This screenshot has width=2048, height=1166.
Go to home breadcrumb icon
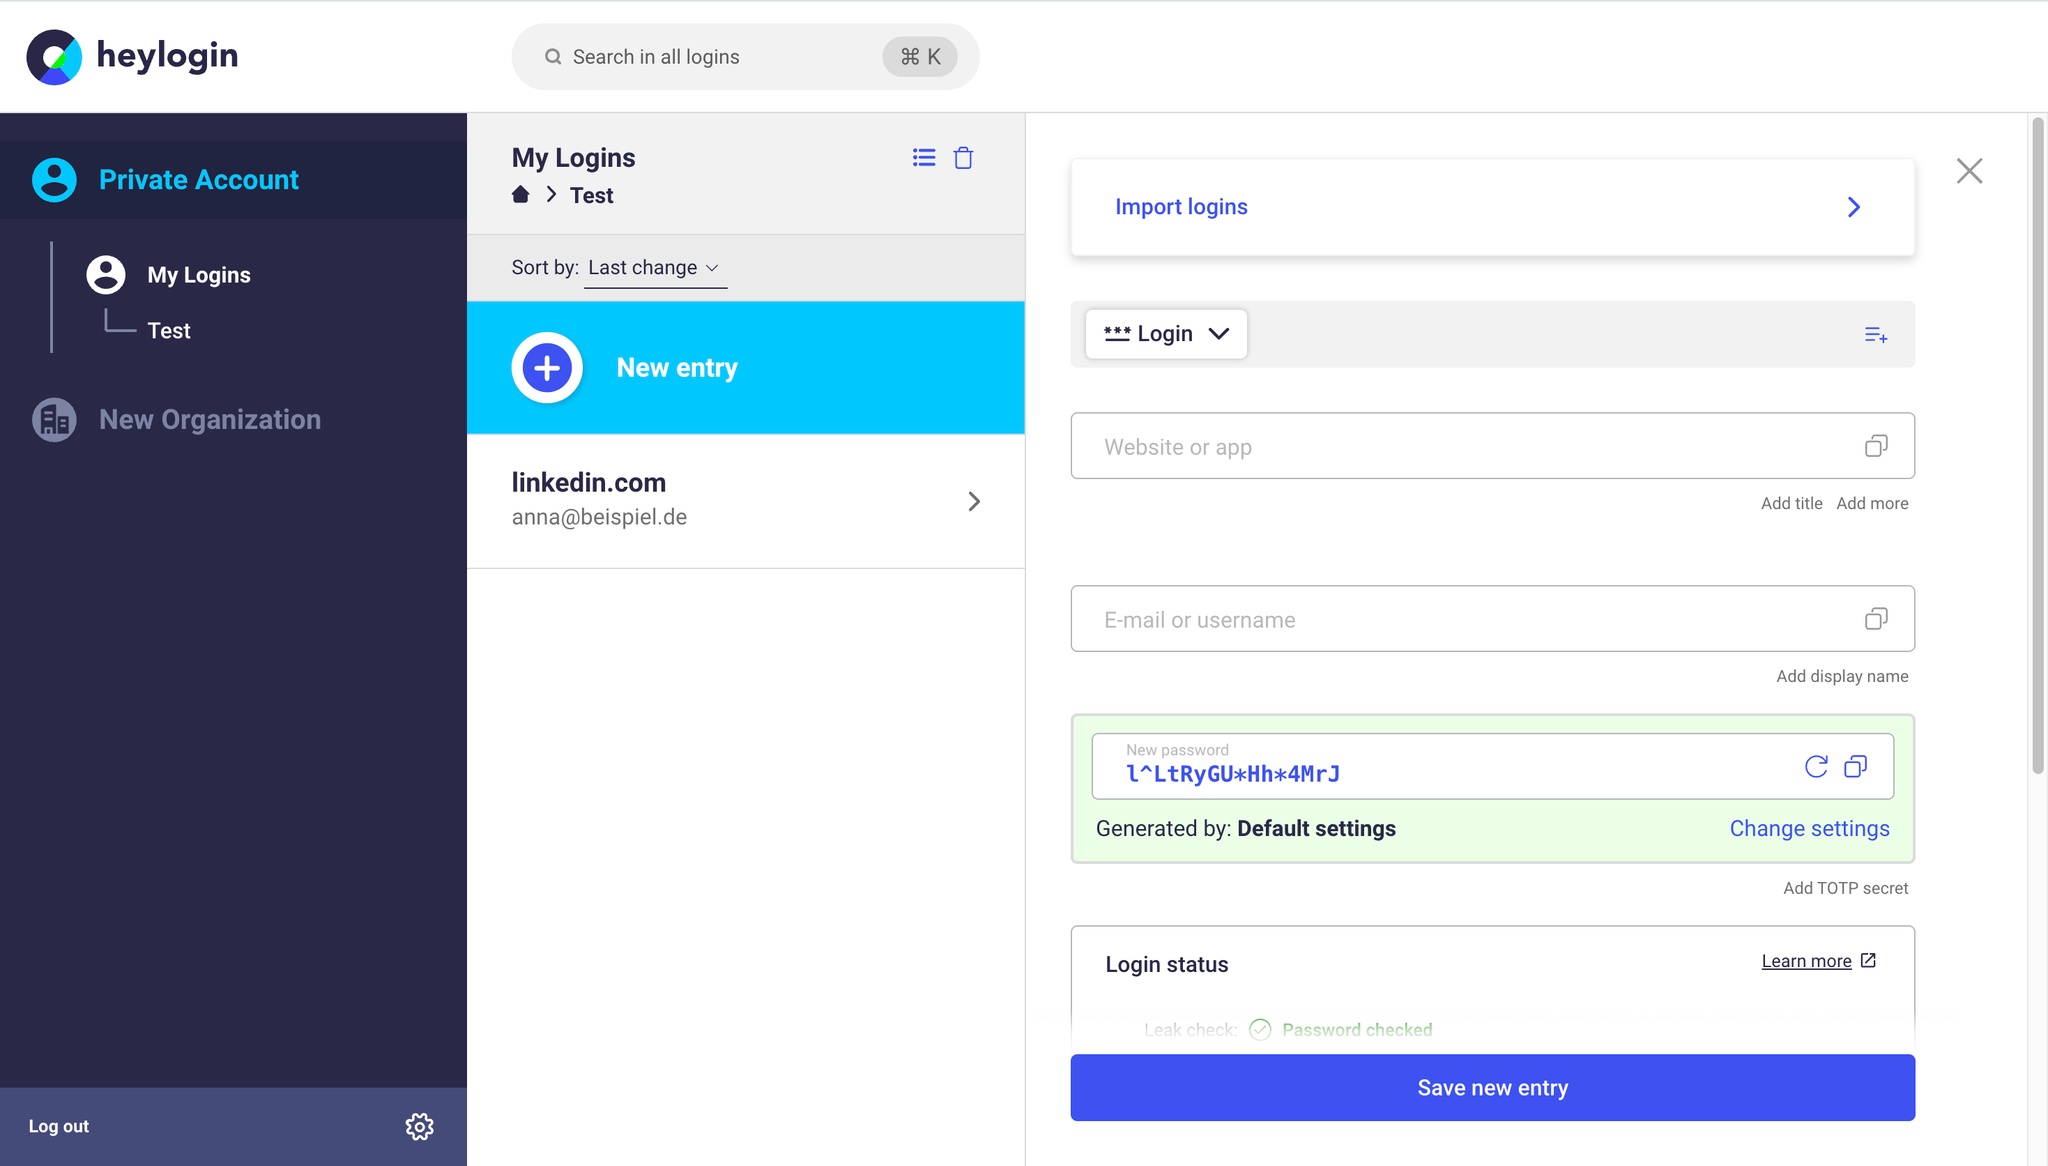point(520,195)
